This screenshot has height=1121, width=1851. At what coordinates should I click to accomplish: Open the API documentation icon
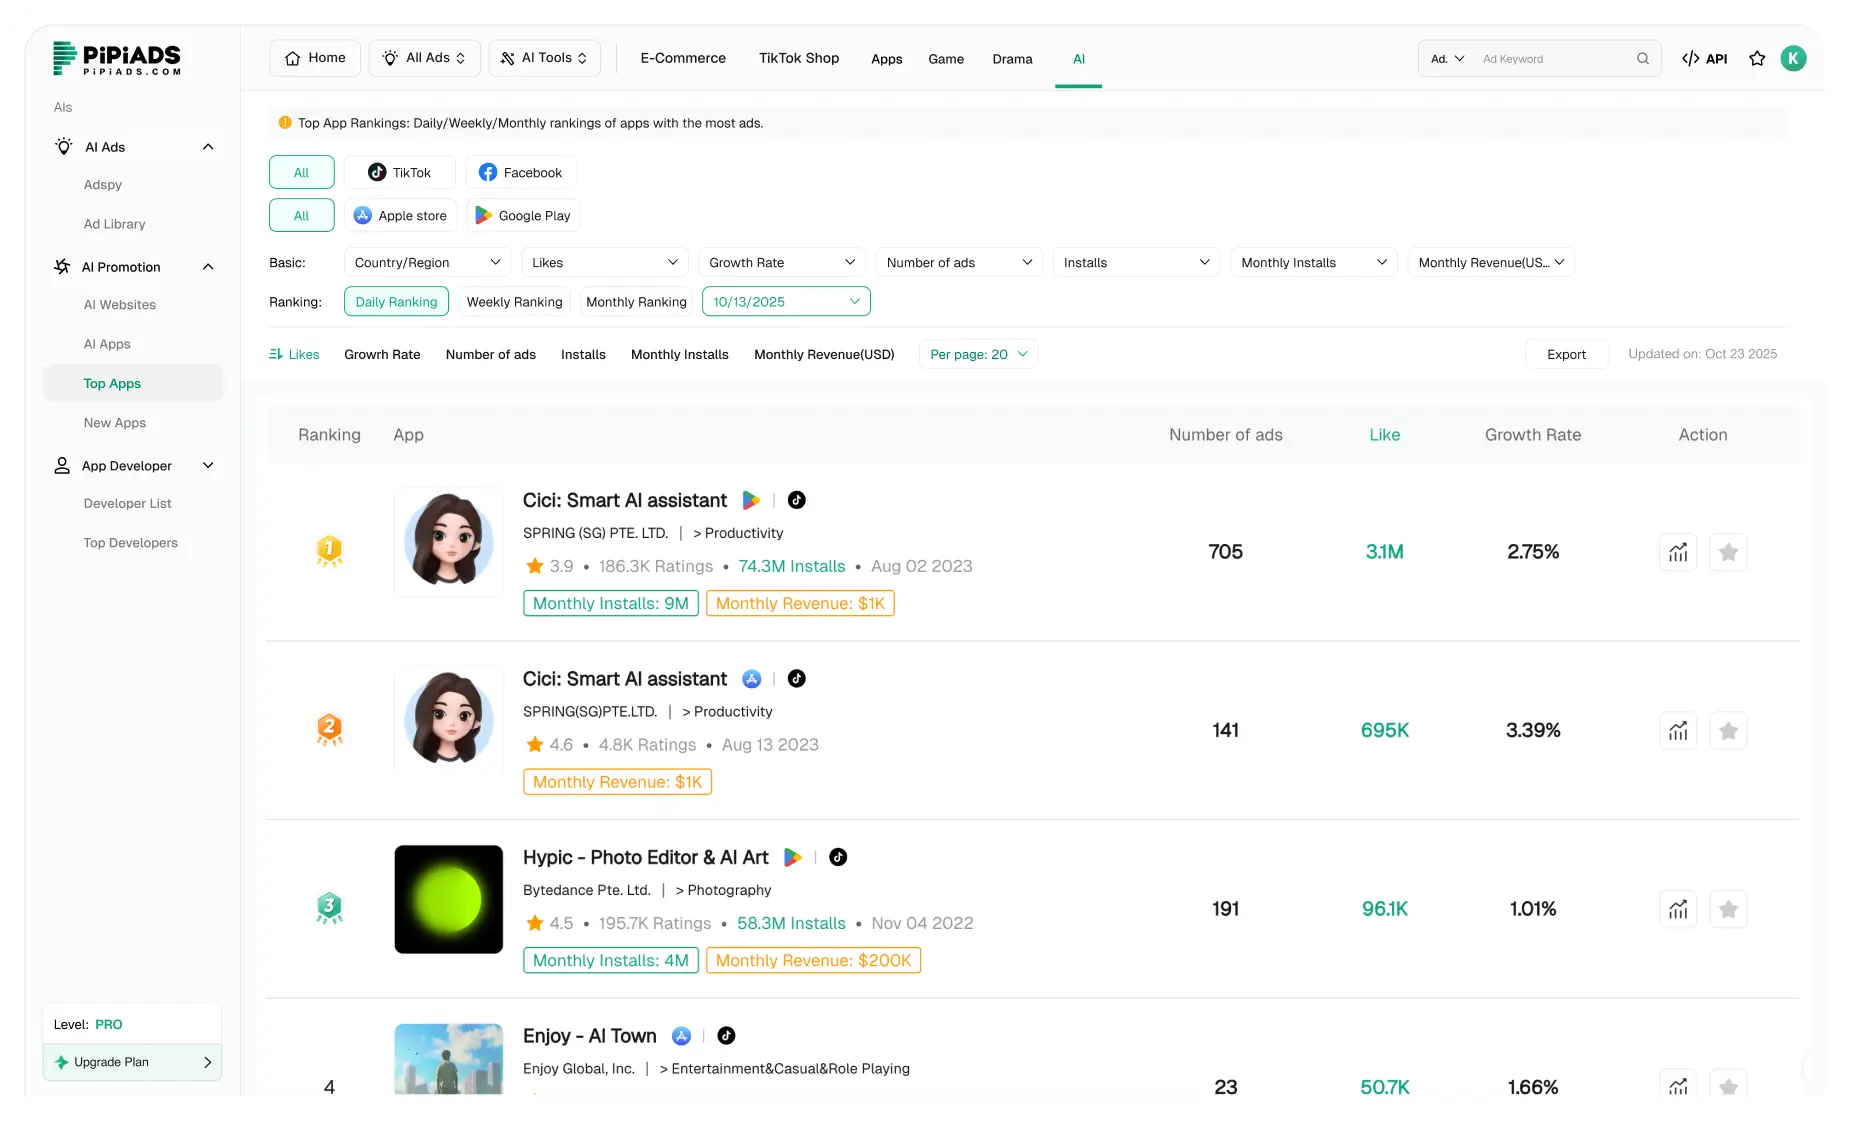point(1703,58)
